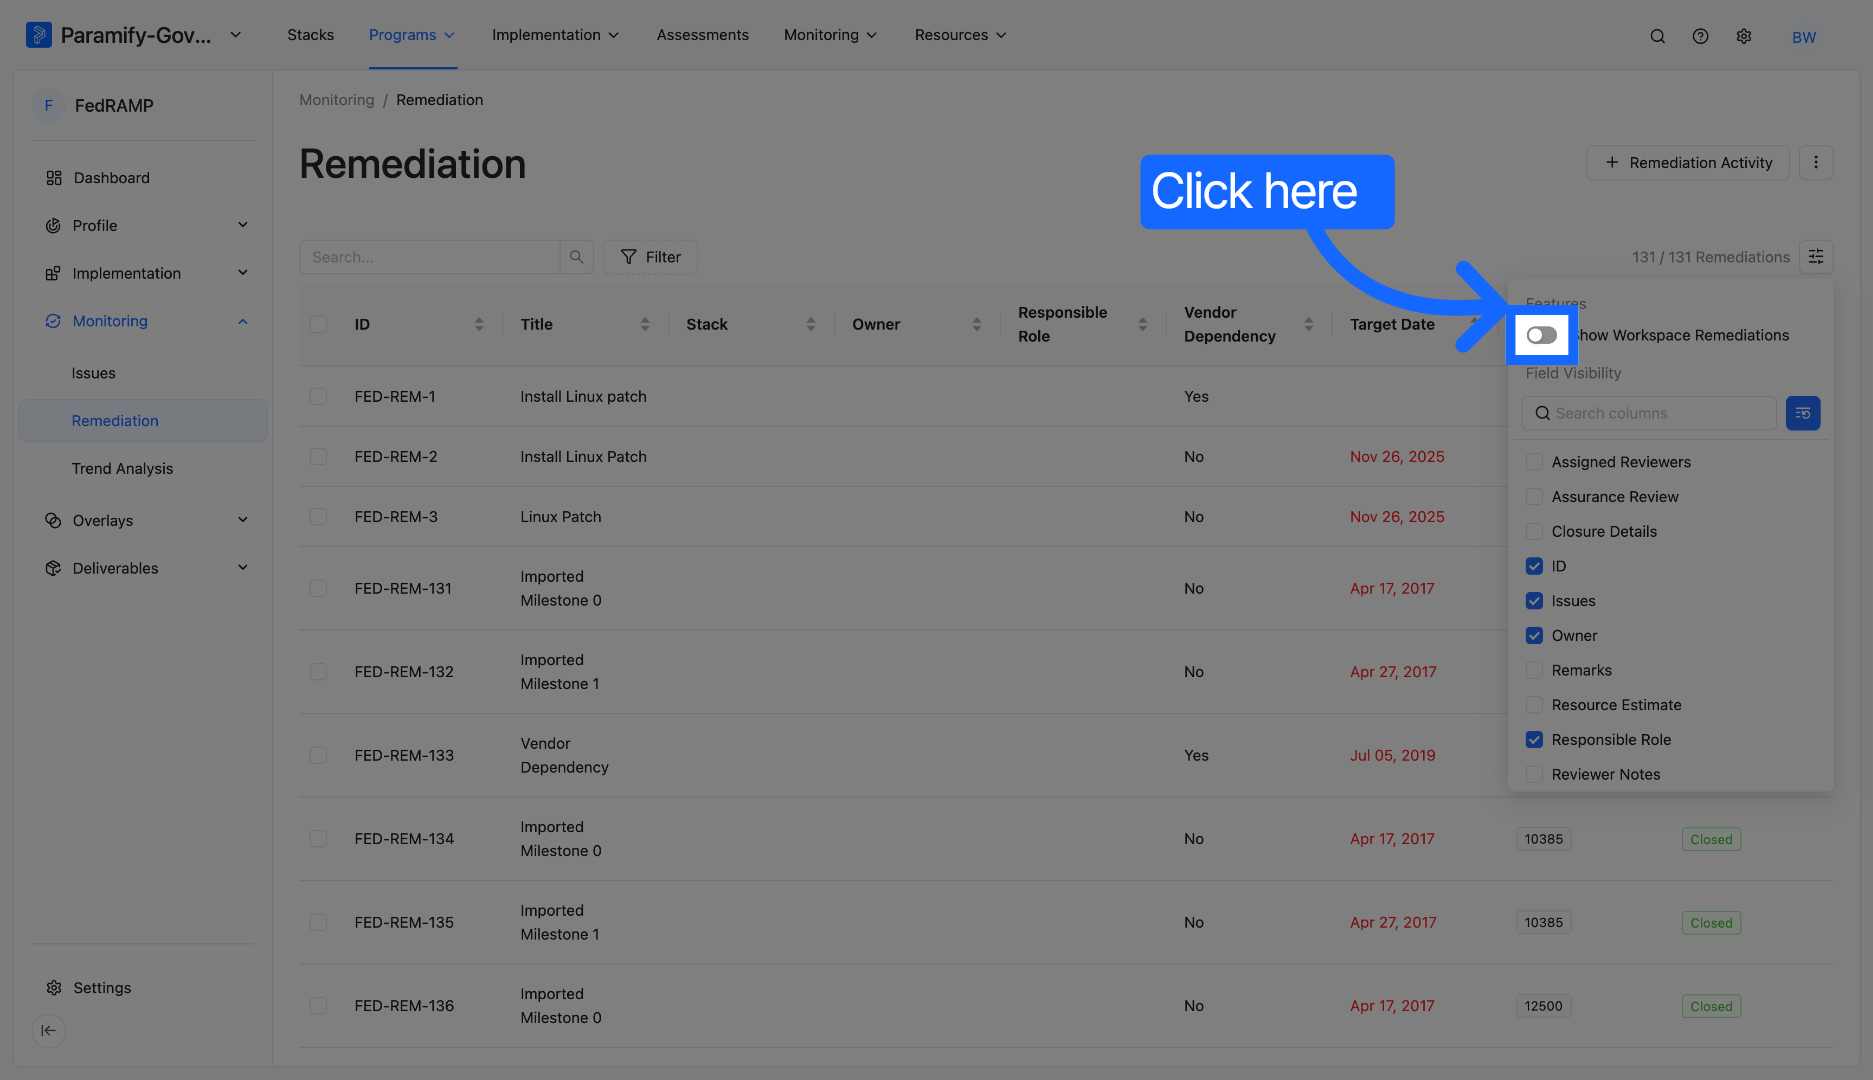Open the settings gear in top bar
Viewport: 1873px width, 1080px height.
[1744, 36]
